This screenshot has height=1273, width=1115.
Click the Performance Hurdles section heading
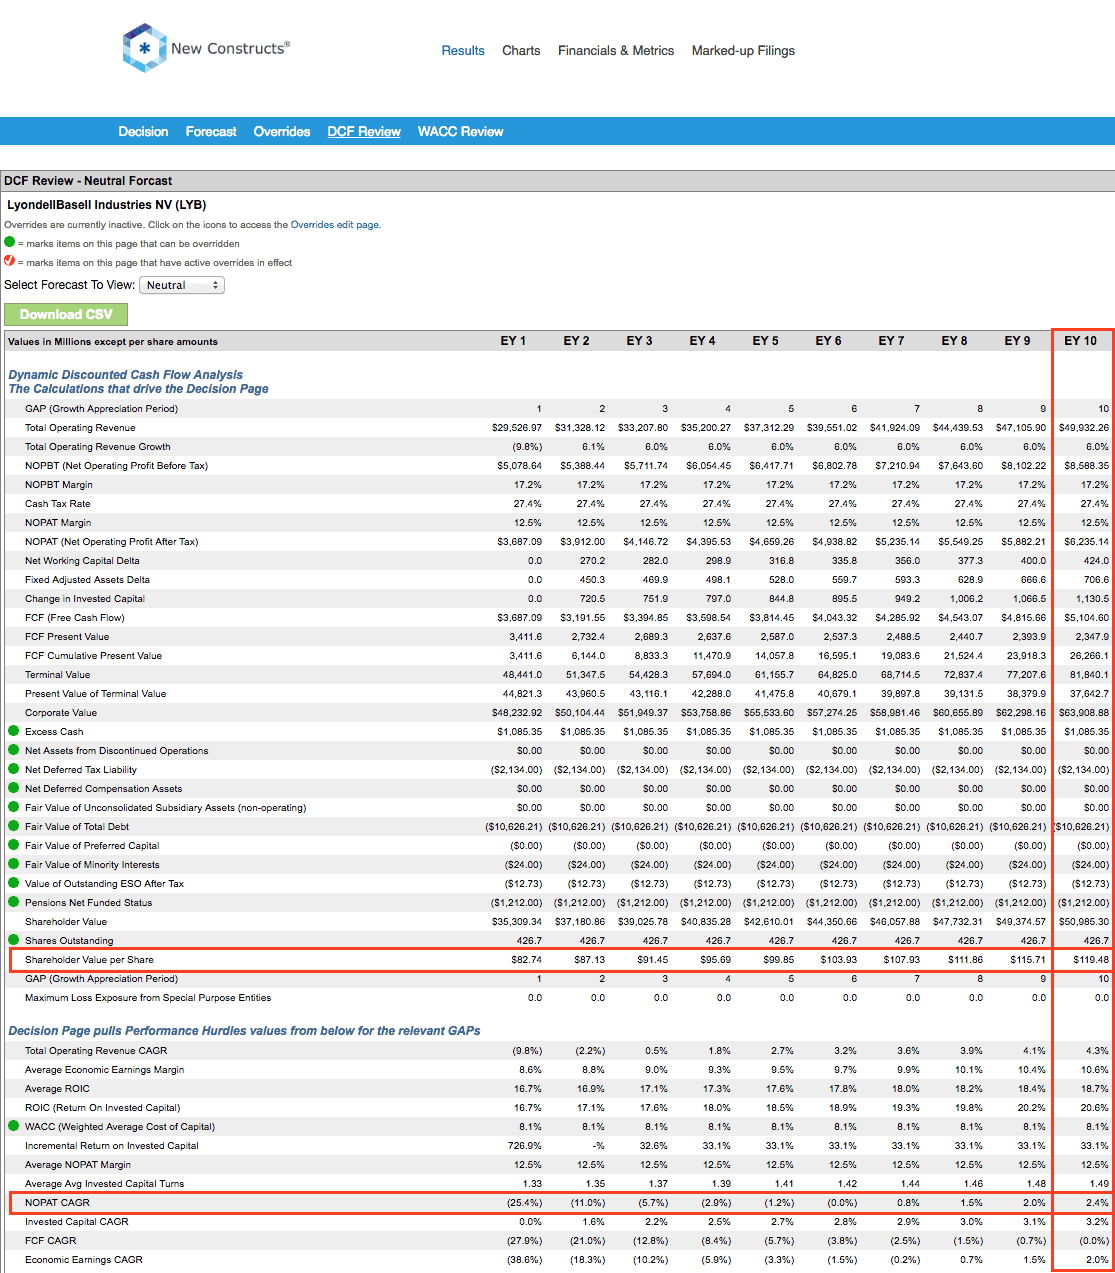(244, 1030)
